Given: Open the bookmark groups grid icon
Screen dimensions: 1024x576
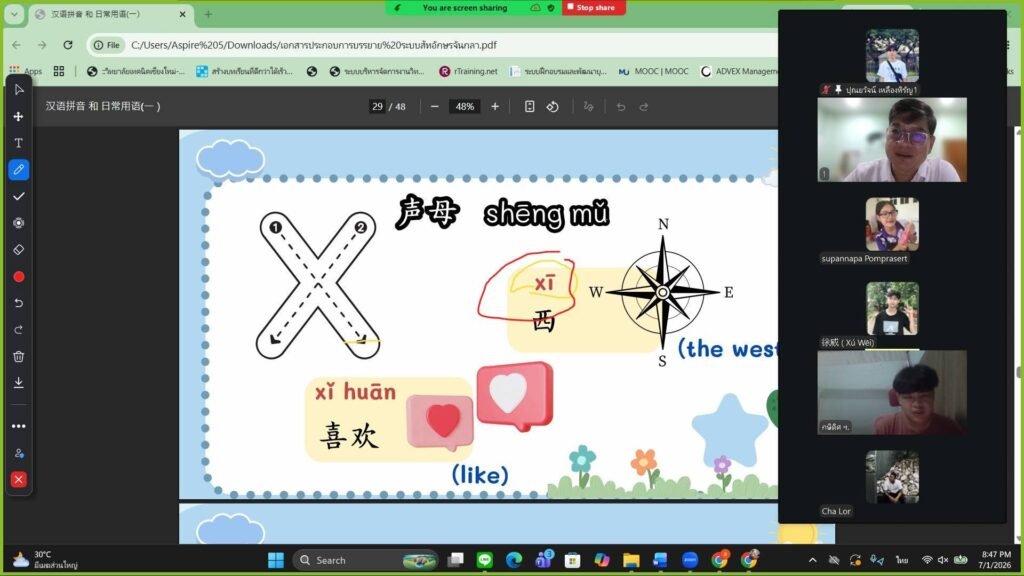Looking at the screenshot, I should pyautogui.click(x=59, y=71).
